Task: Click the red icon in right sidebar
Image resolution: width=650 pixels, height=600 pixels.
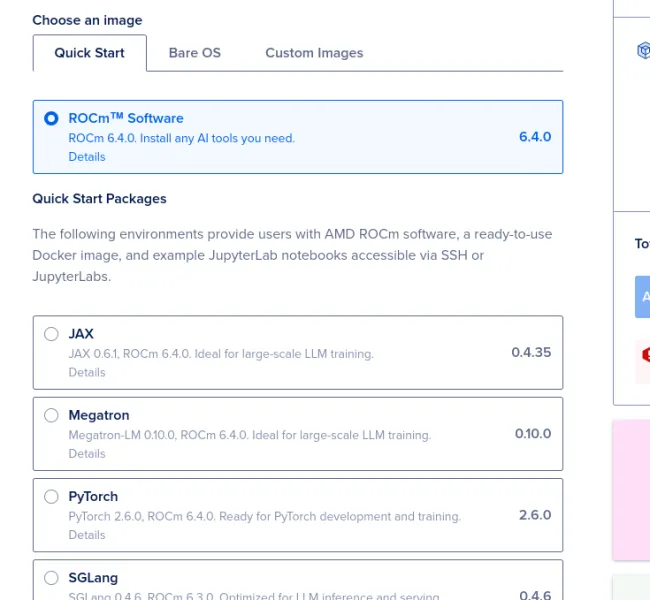Action: coord(645,355)
